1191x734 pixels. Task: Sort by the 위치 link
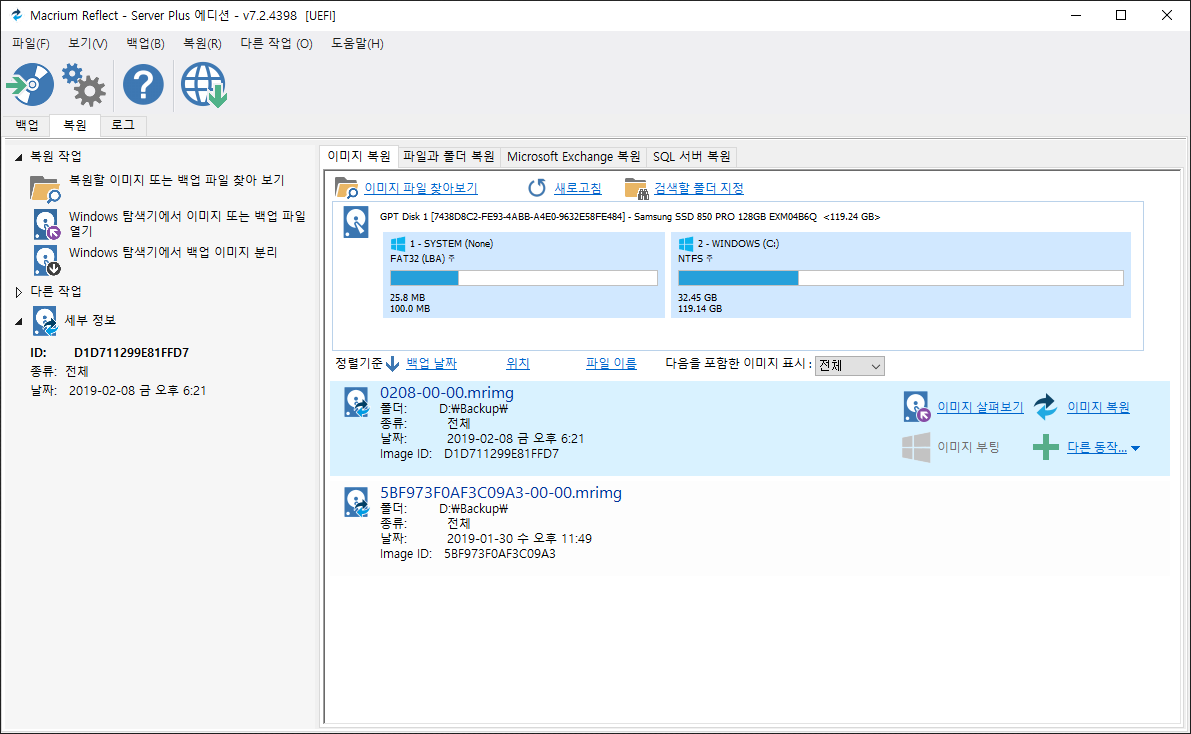(517, 364)
